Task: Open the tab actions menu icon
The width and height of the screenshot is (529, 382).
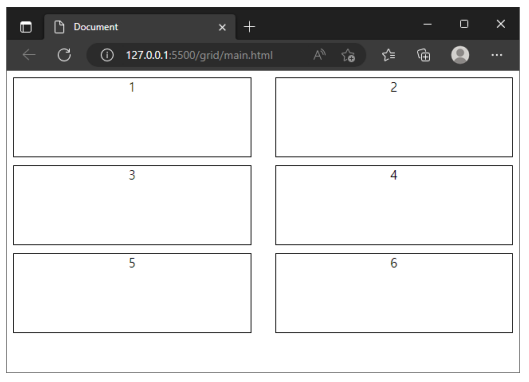Action: pos(26,27)
